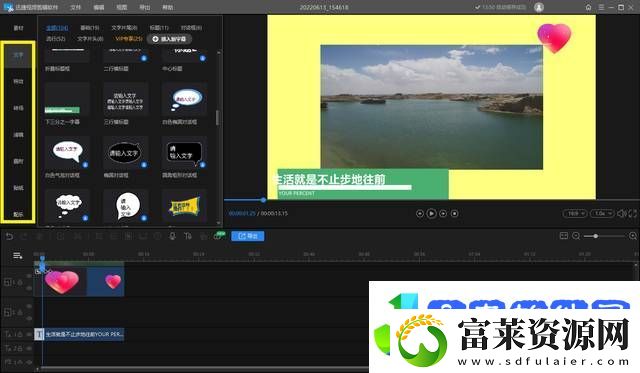Redo the last undone edit
Screen dimensions: 640x373
click(24, 236)
